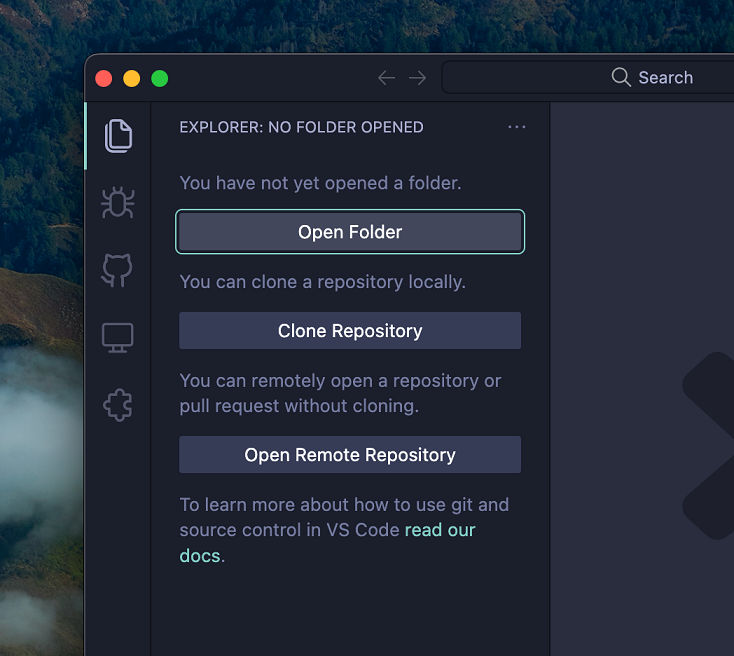This screenshot has width=734, height=656.
Task: Close the window with red button
Action: 104,78
